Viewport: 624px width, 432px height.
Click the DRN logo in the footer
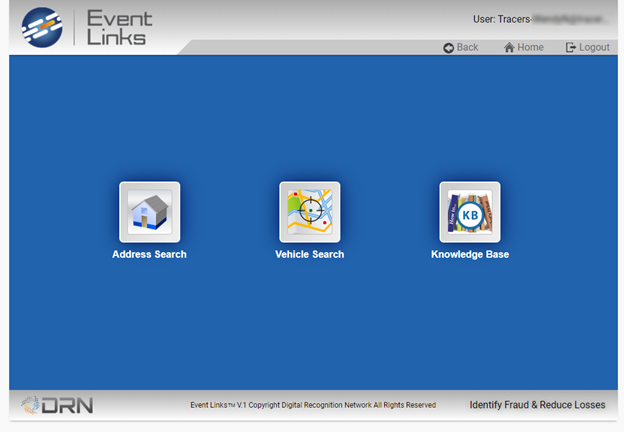(x=57, y=404)
